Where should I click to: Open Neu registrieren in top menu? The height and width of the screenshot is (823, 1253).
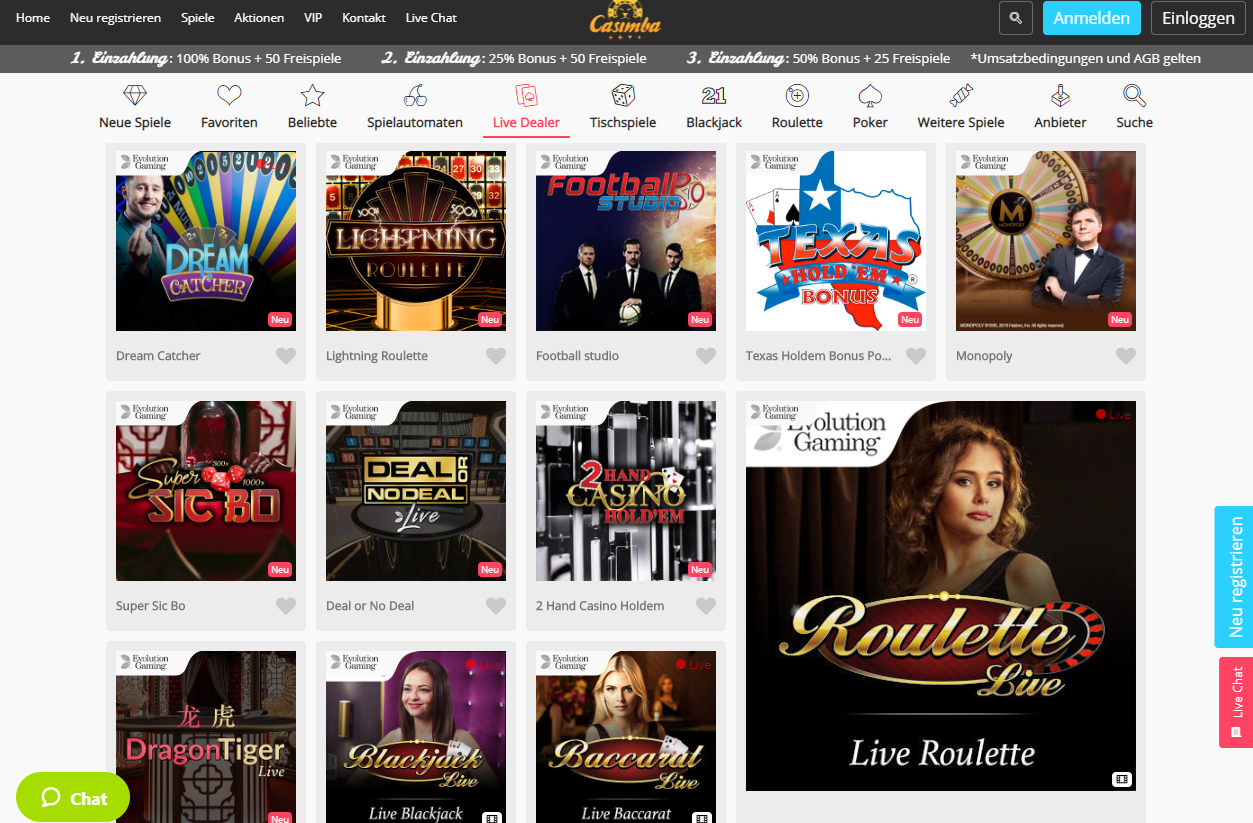pyautogui.click(x=116, y=18)
